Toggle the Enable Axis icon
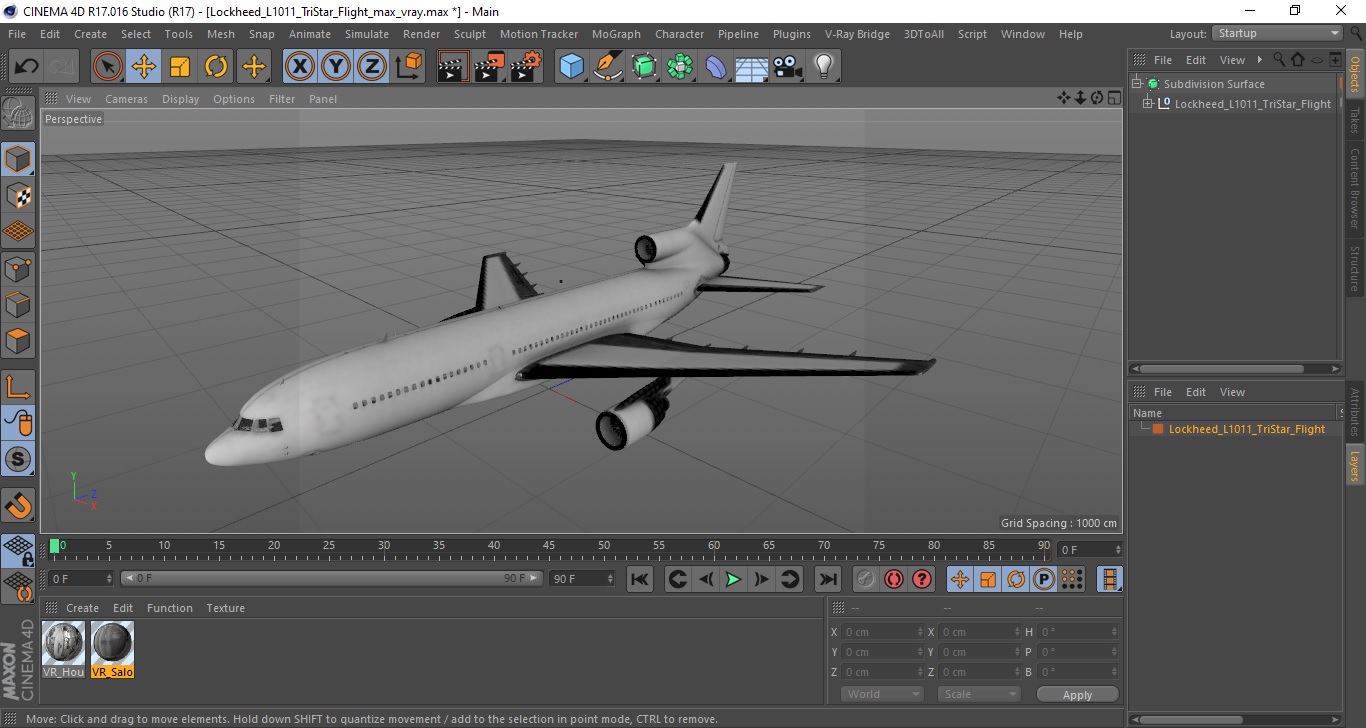 [x=18, y=386]
